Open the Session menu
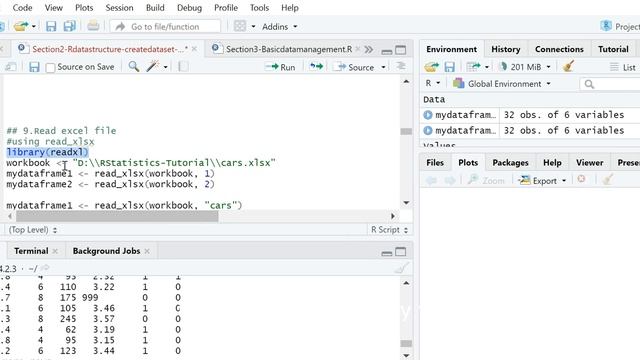 119,8
